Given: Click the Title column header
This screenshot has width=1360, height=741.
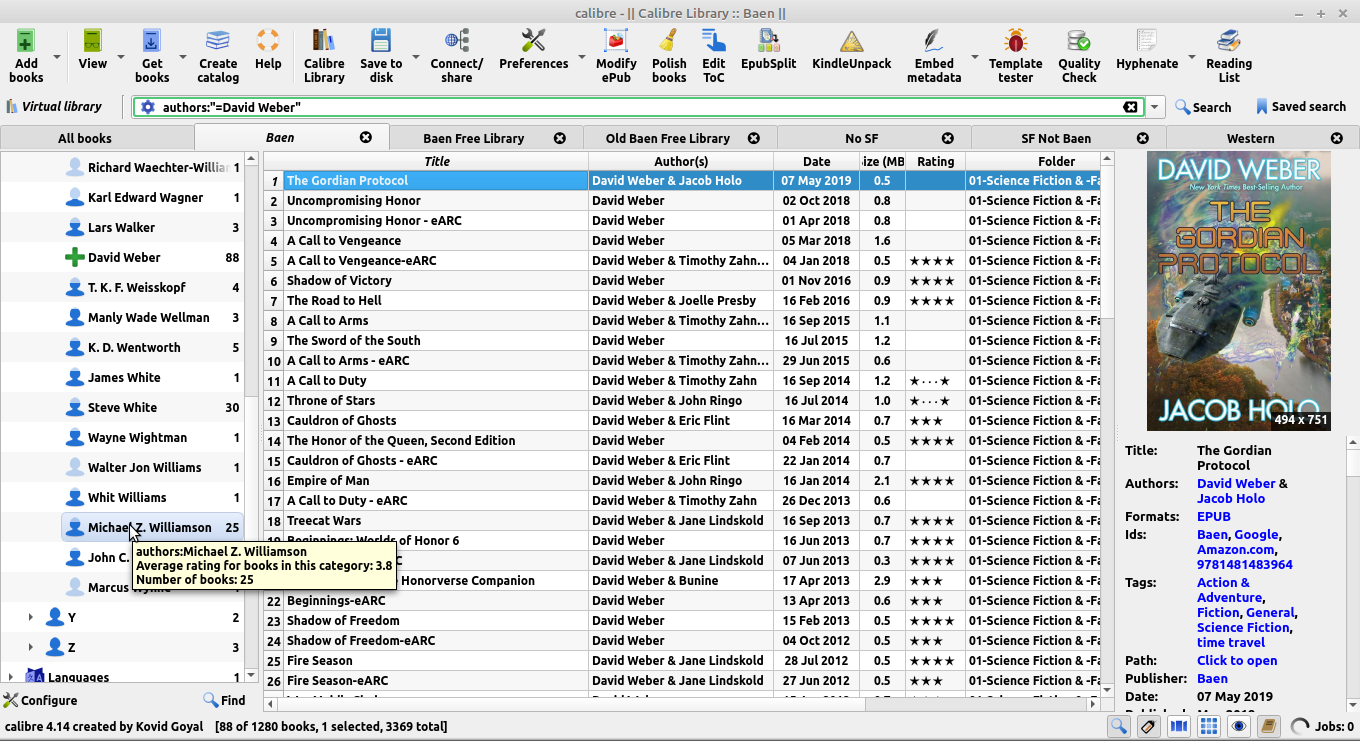Looking at the screenshot, I should point(437,161).
